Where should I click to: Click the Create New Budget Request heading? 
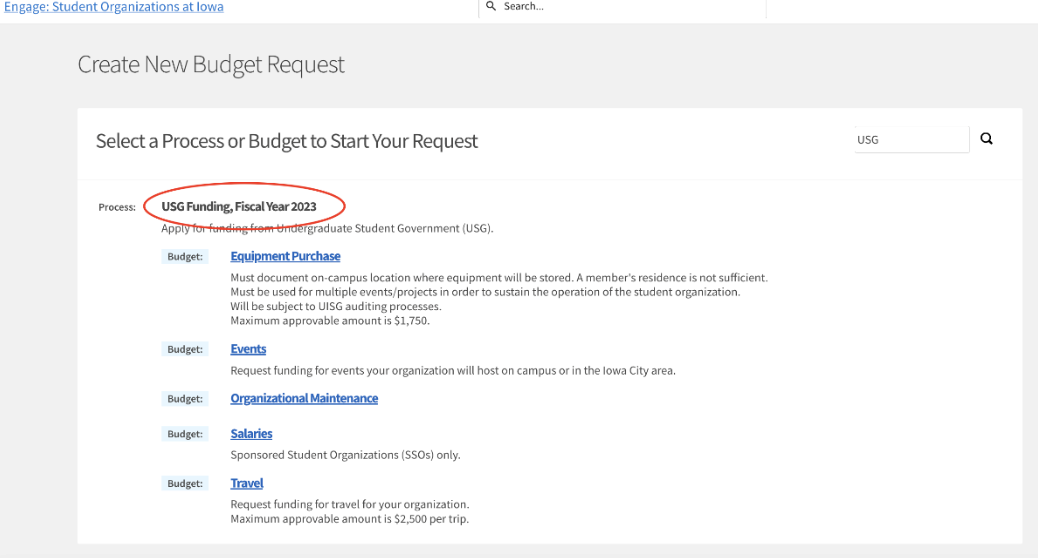click(211, 64)
